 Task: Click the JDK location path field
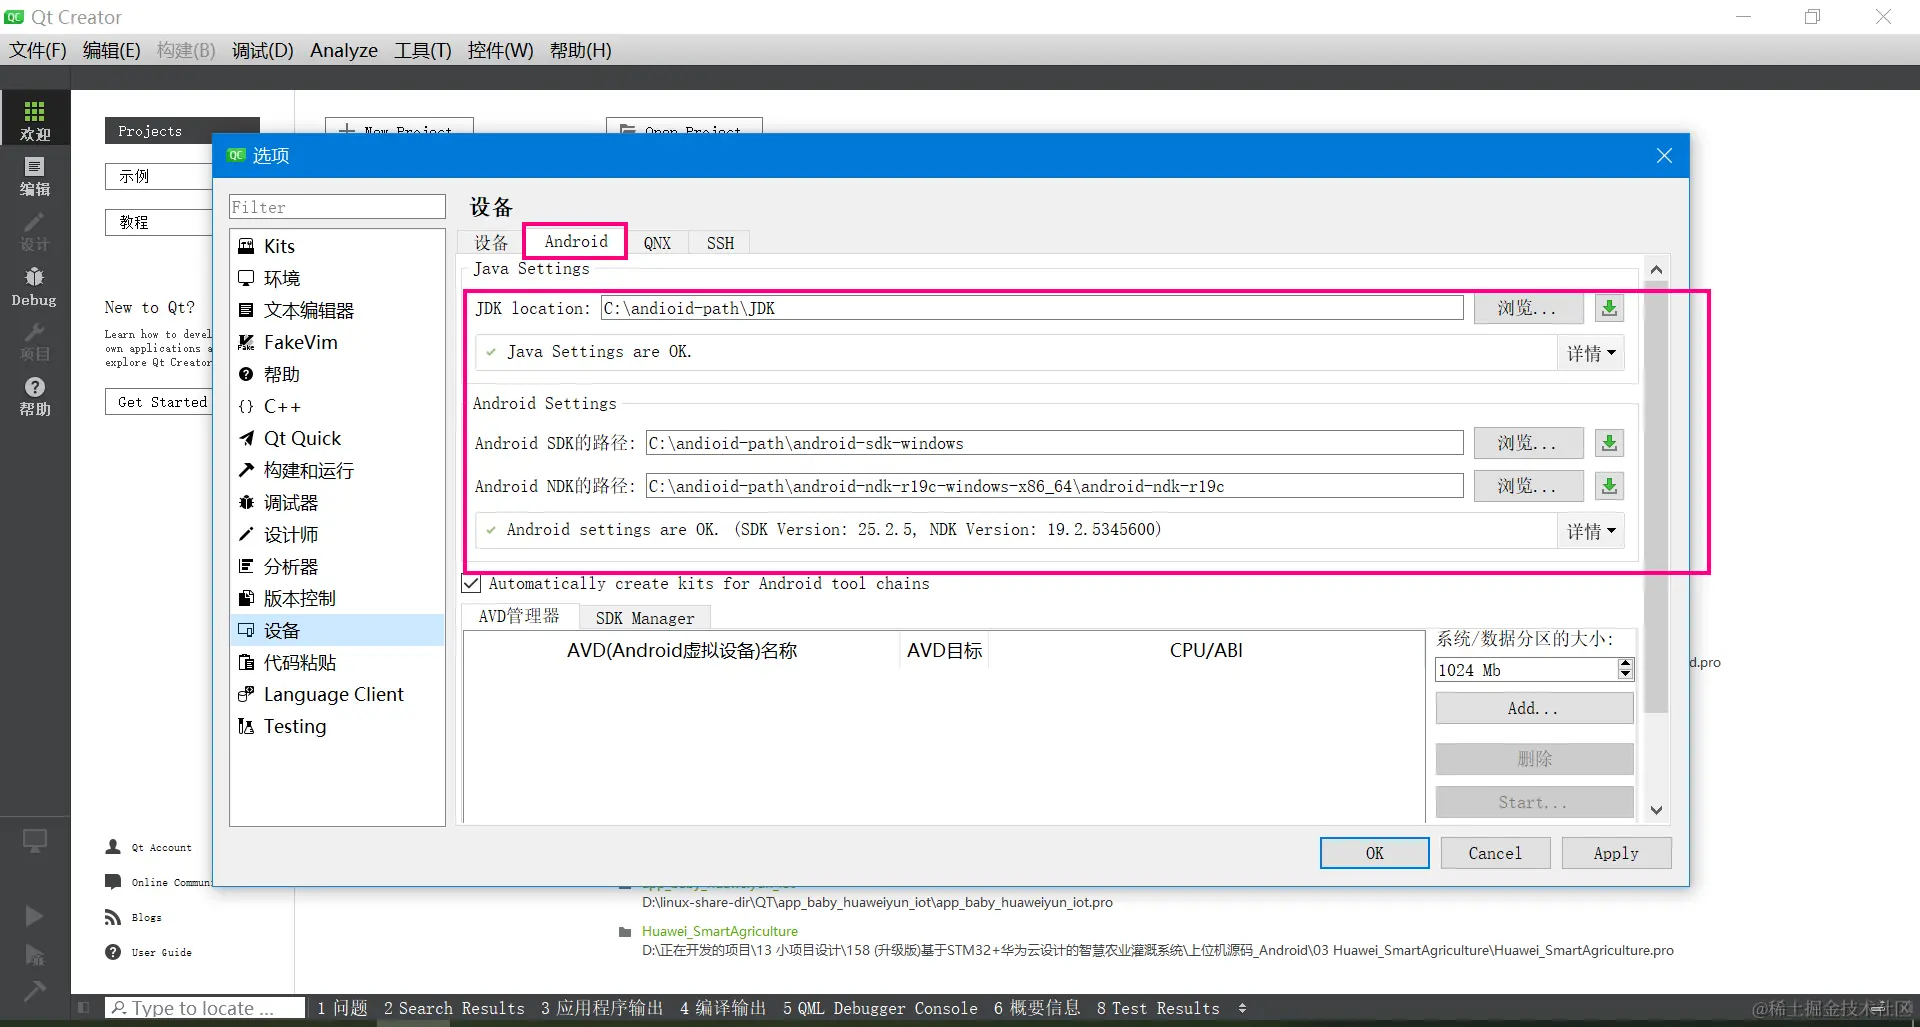[x=1032, y=308]
